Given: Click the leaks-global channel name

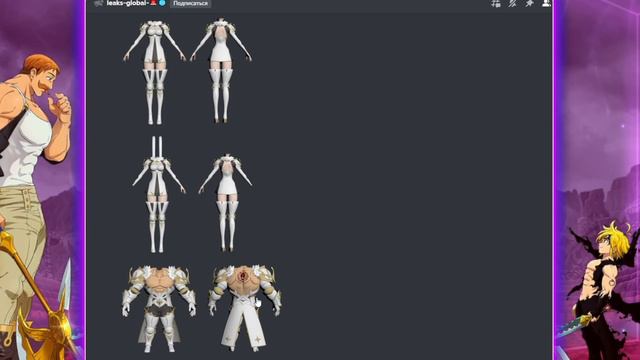Looking at the screenshot, I should pos(128,3).
